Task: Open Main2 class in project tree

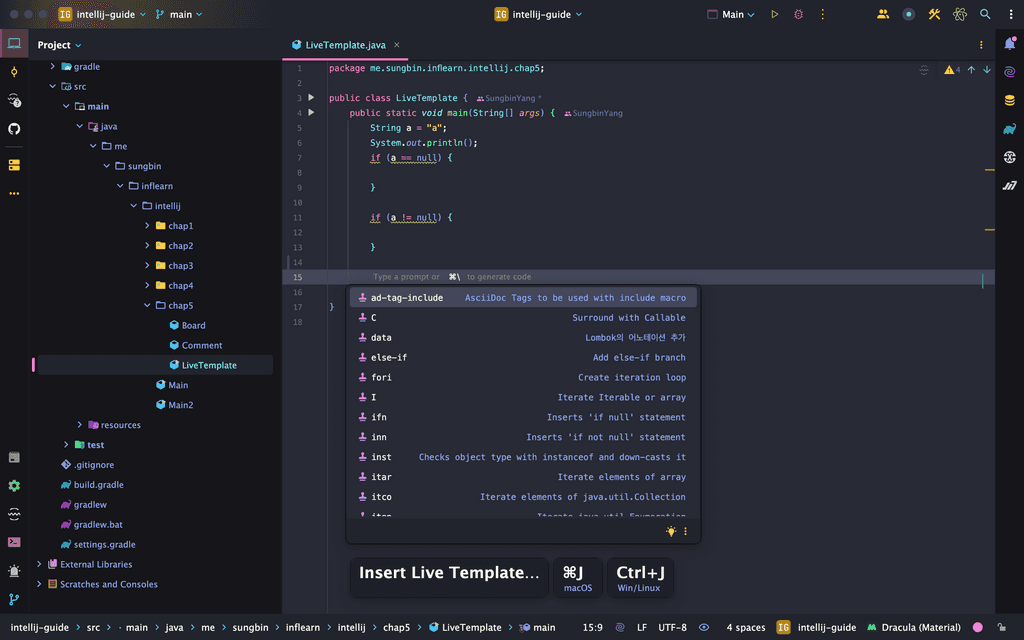Action: pos(174,405)
